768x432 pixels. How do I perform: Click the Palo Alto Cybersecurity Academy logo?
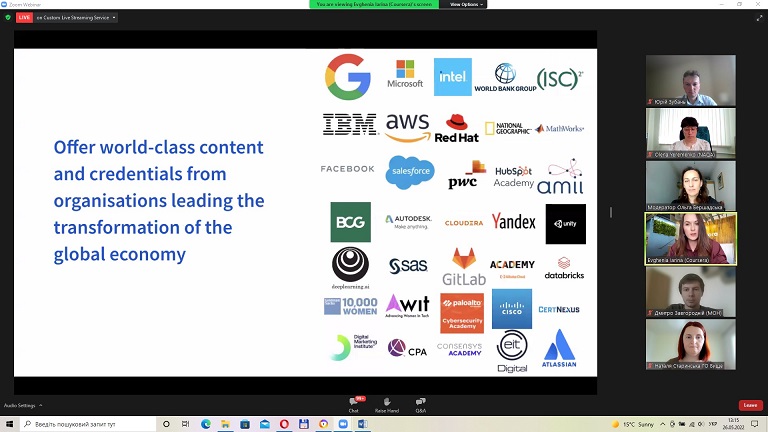(462, 313)
